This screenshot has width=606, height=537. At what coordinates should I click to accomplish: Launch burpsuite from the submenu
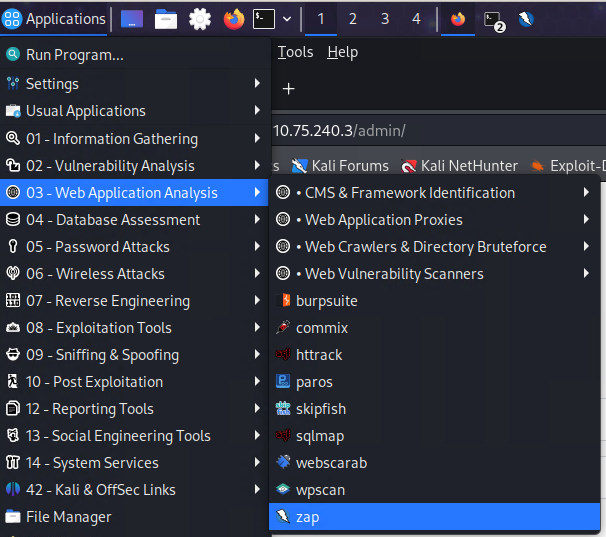(x=326, y=301)
